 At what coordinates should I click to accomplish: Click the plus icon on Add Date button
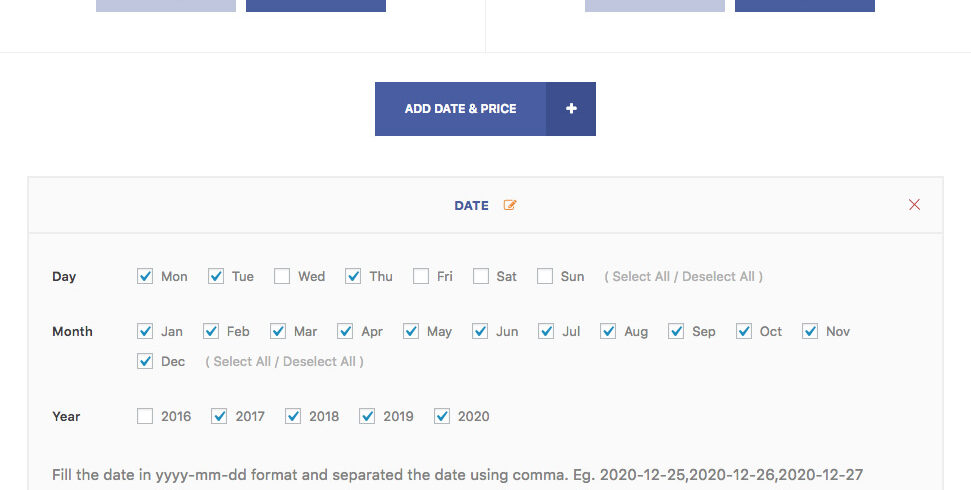(x=571, y=109)
